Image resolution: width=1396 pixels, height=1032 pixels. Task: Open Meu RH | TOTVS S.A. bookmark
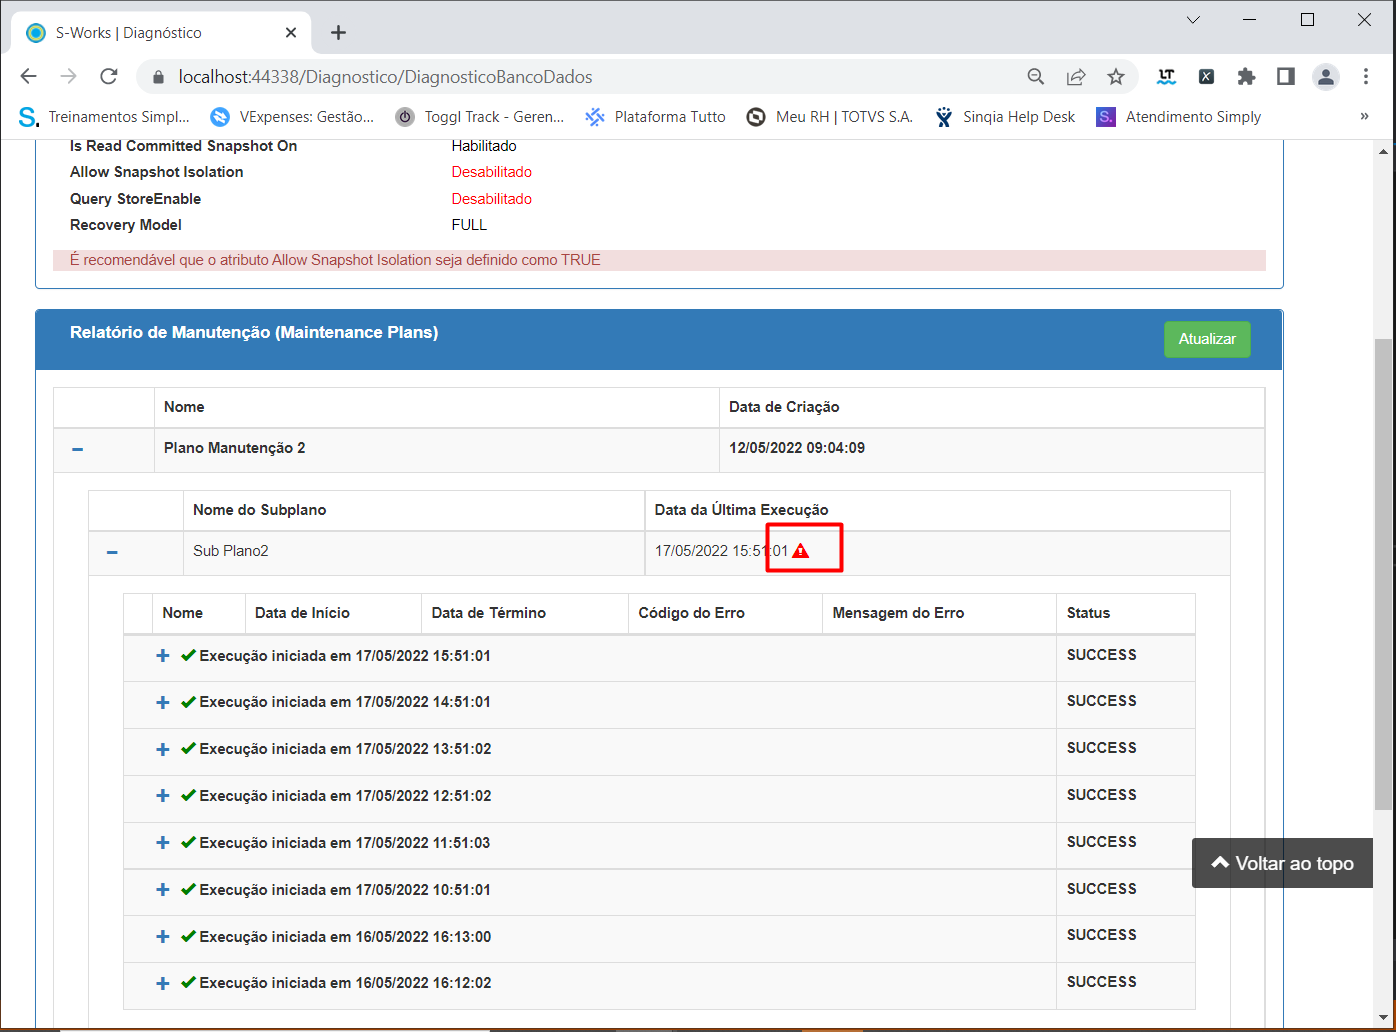click(x=830, y=117)
